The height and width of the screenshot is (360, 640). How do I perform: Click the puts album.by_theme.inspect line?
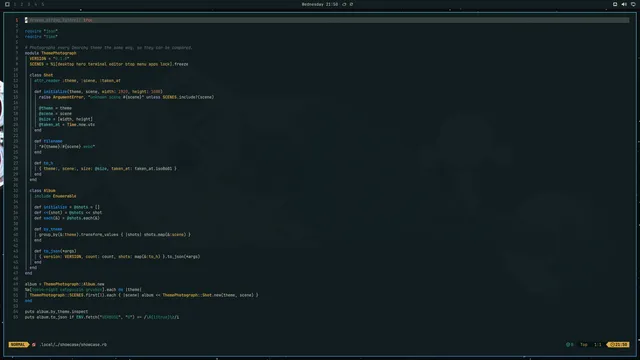pos(56,311)
